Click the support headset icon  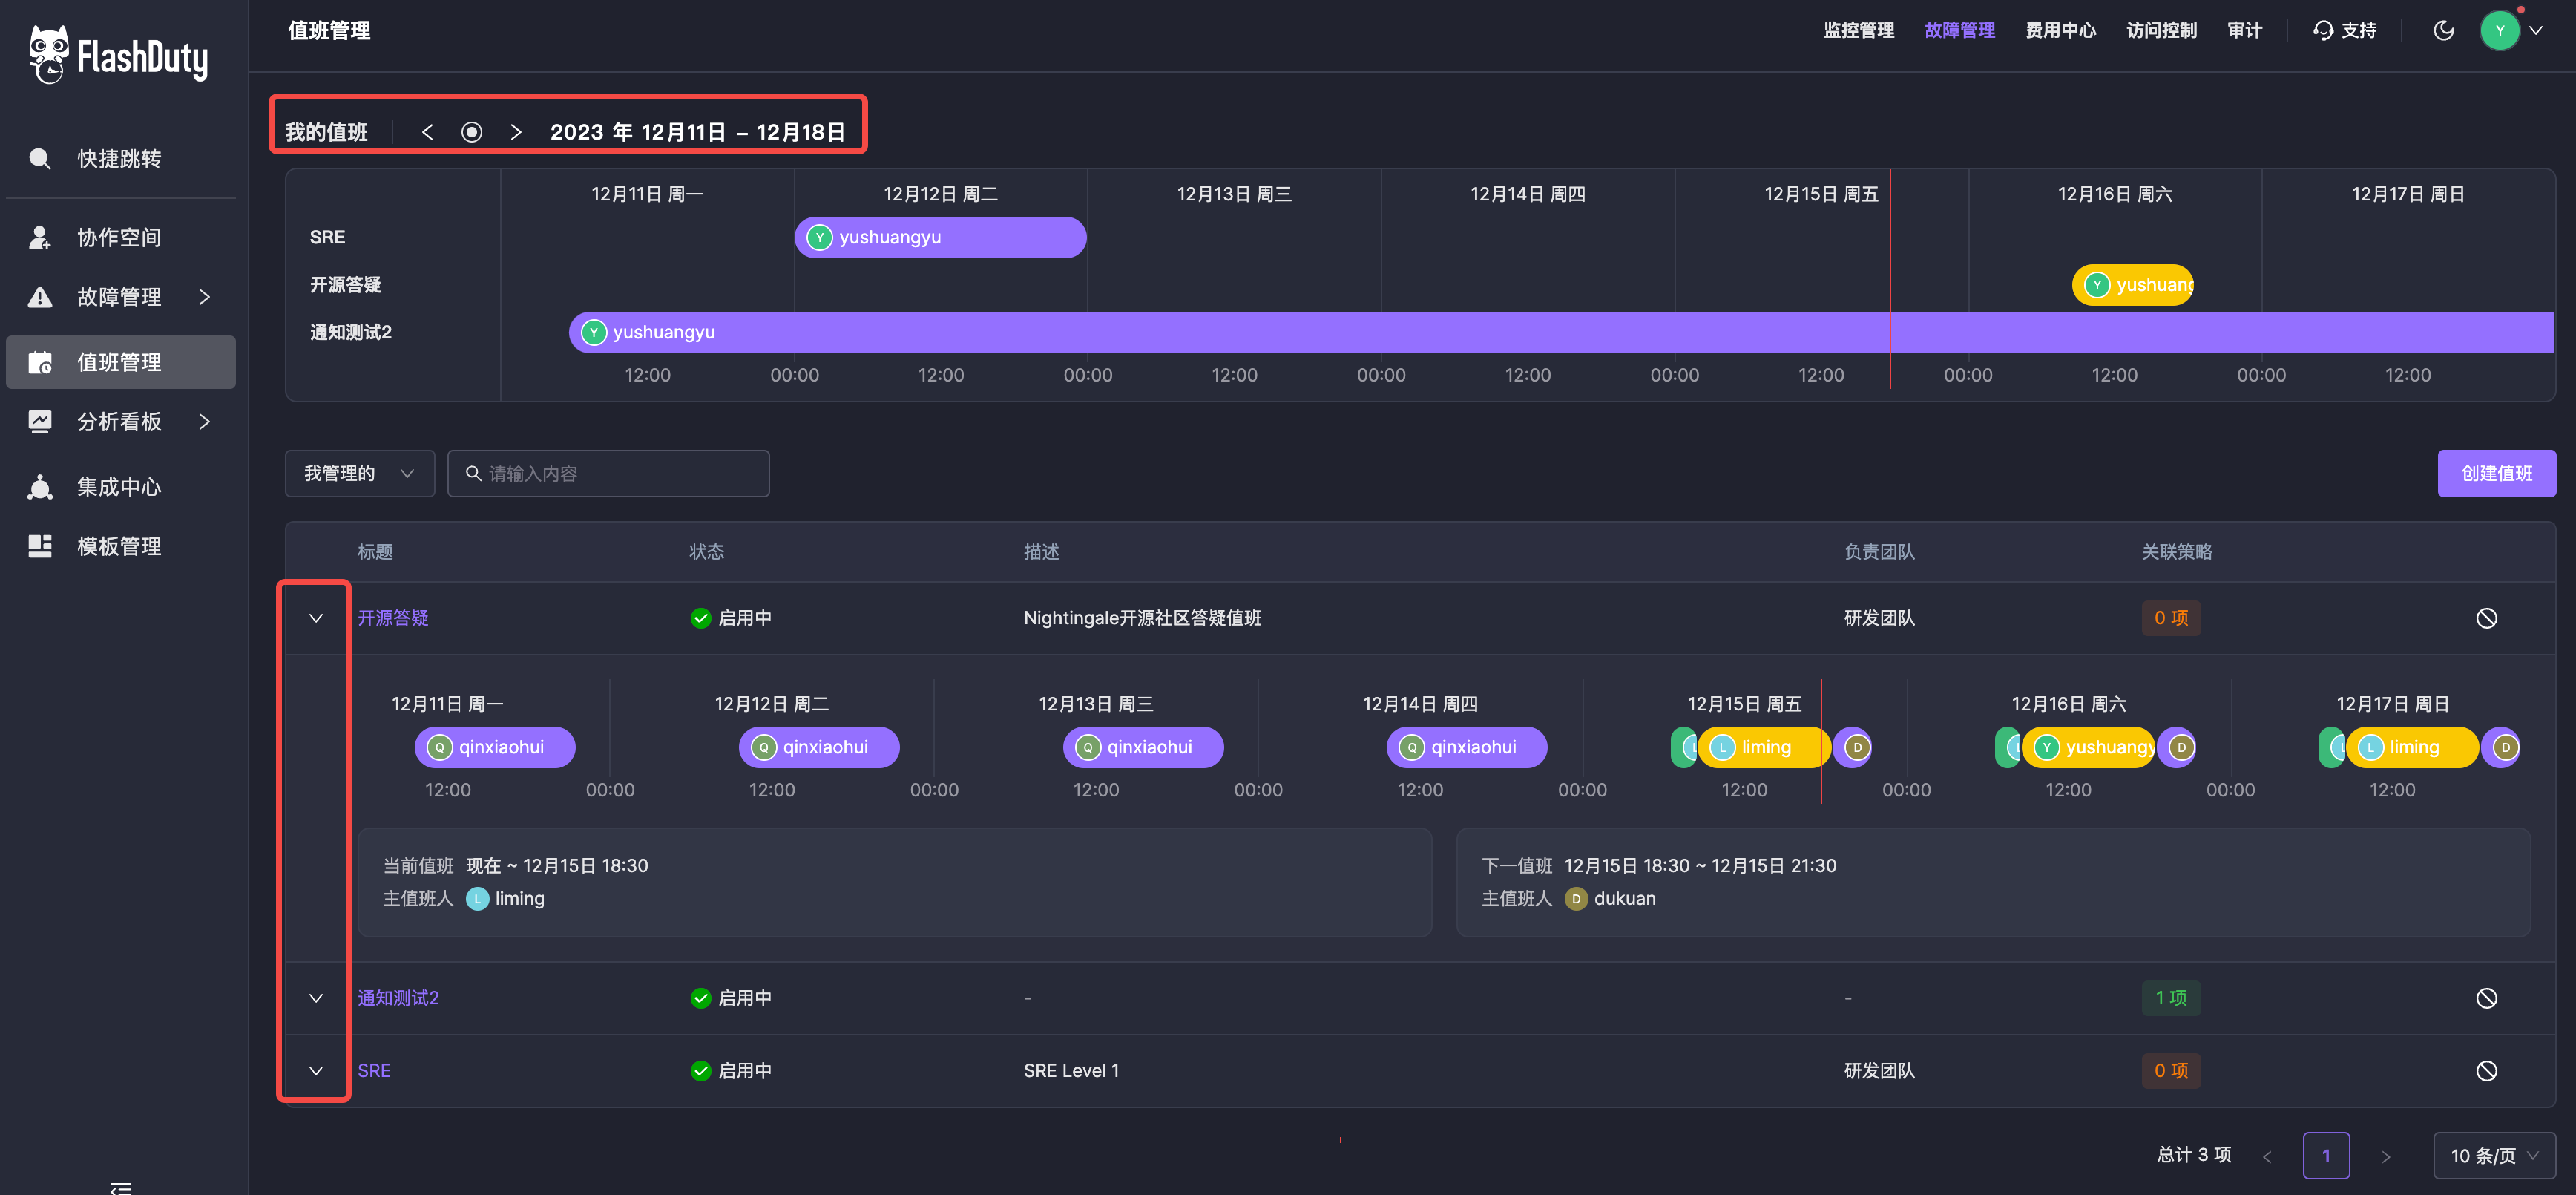[2322, 30]
